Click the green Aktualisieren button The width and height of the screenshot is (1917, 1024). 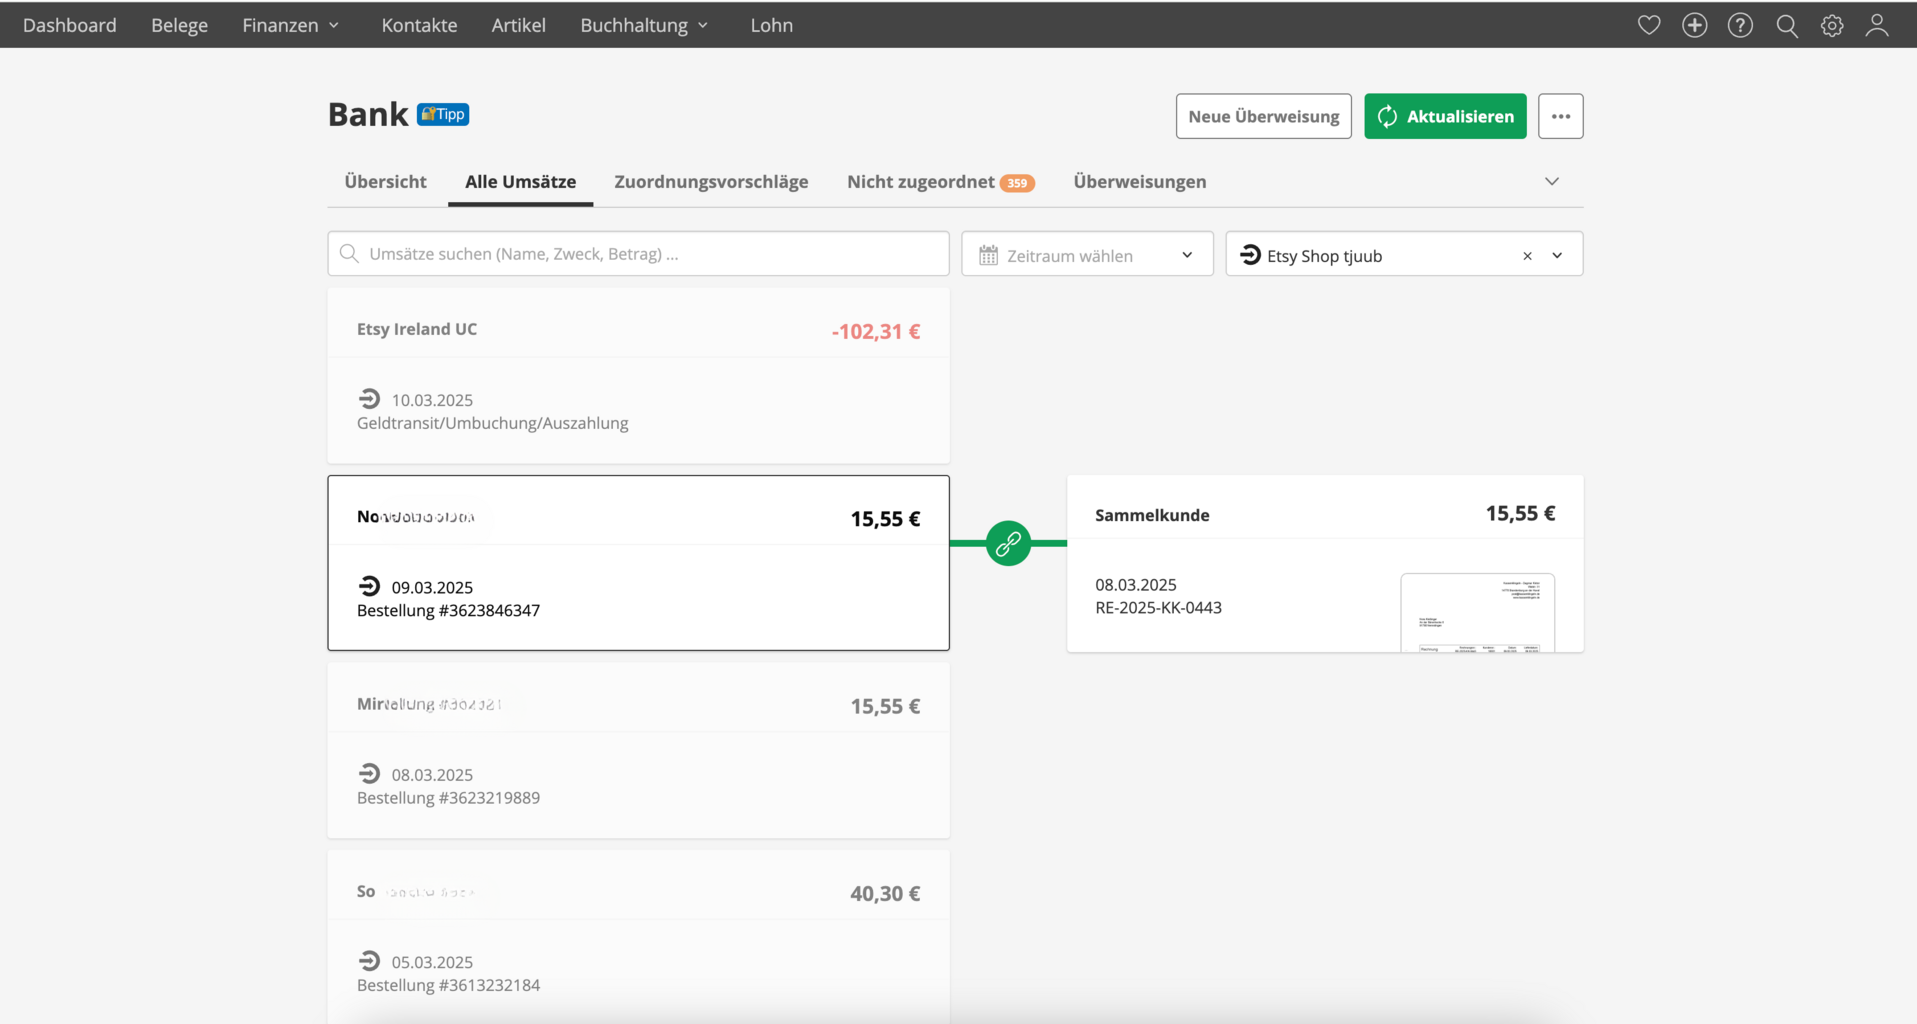point(1445,116)
